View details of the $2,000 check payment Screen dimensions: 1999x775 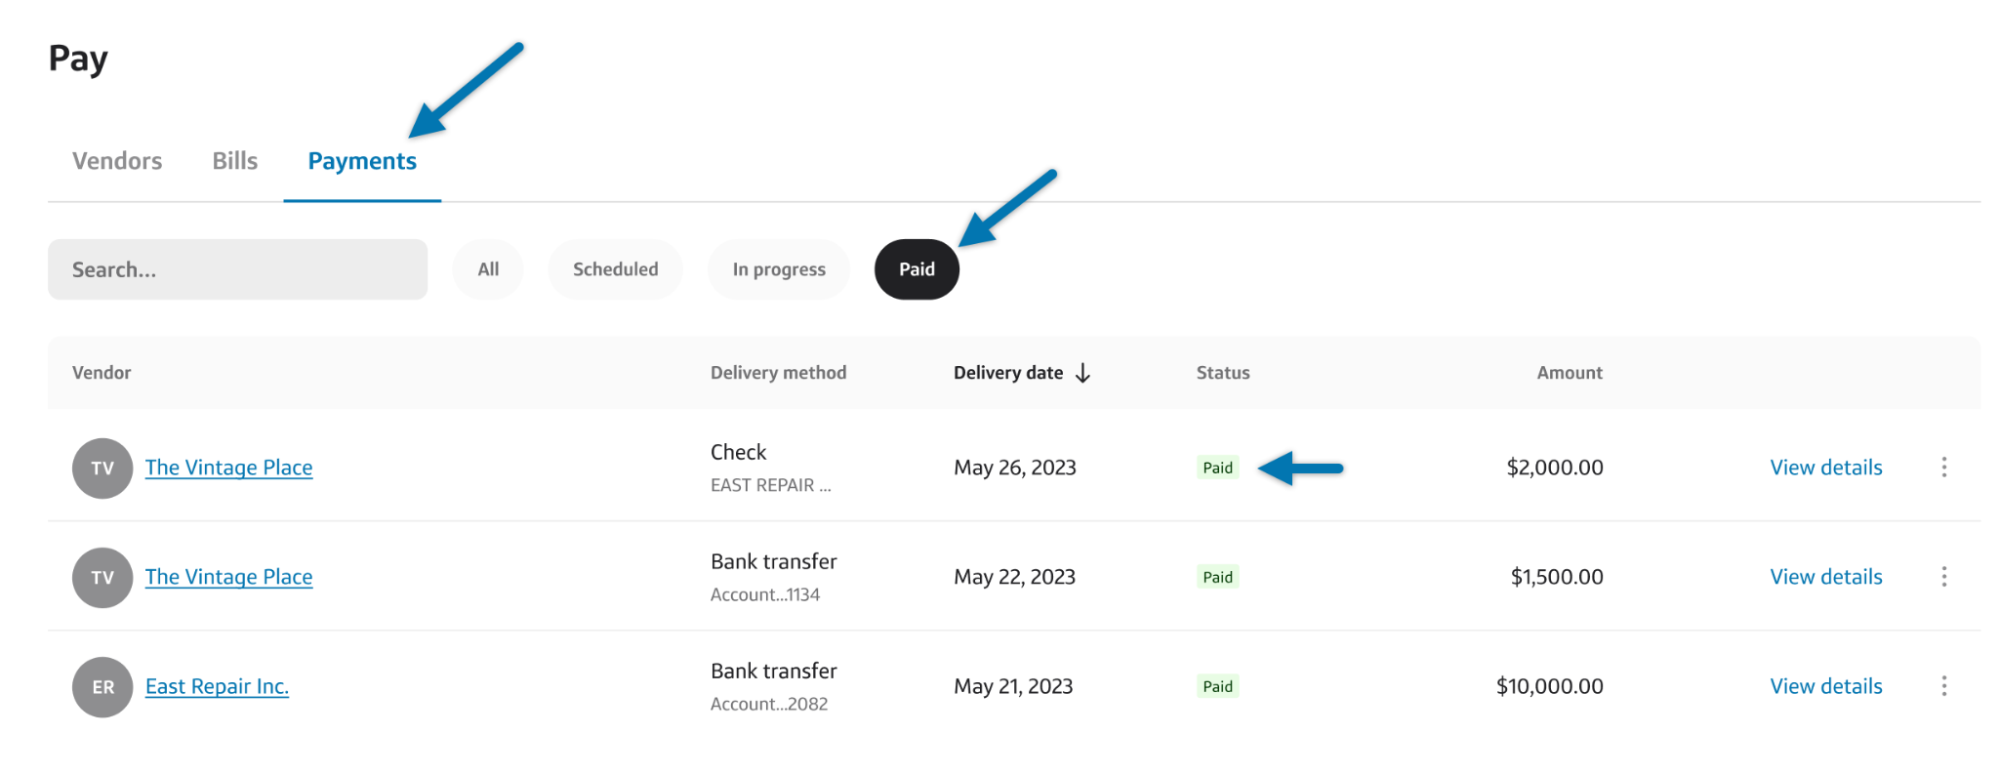[1825, 467]
